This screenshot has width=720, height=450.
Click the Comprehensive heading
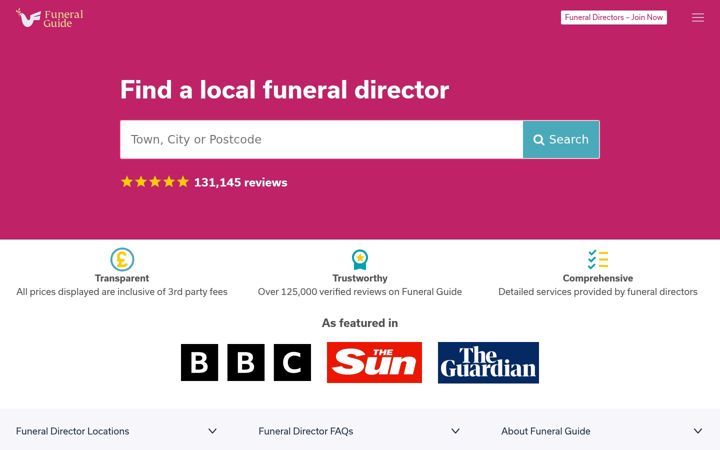click(x=598, y=278)
